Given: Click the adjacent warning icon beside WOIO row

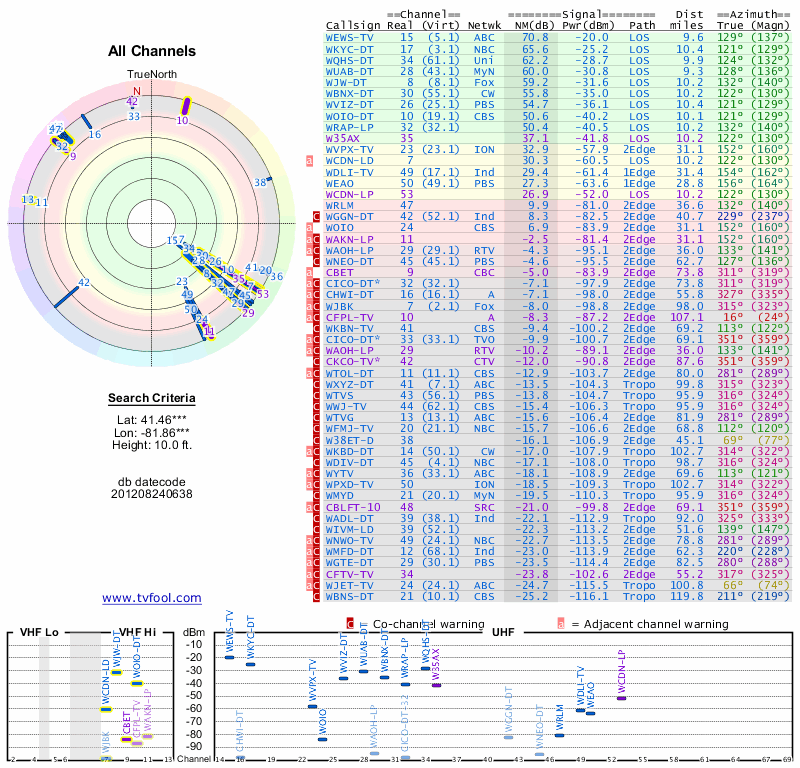Looking at the screenshot, I should coord(309,228).
